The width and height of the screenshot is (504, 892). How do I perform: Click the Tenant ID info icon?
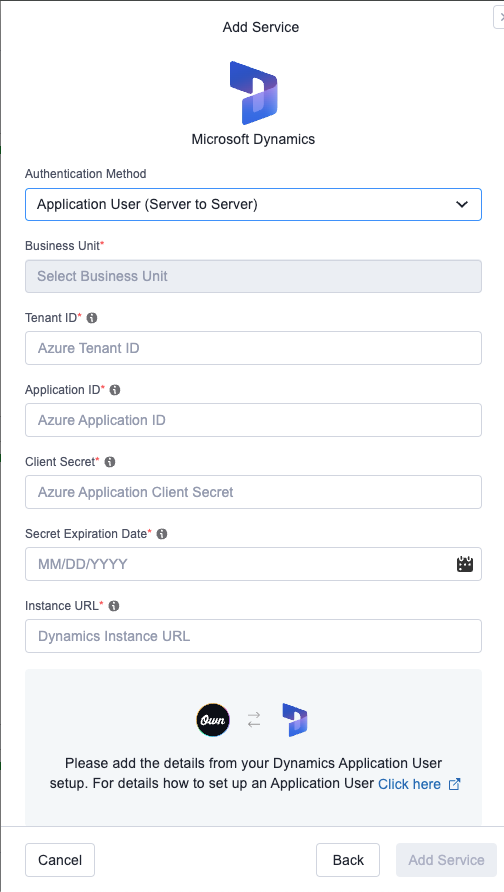[x=92, y=318]
